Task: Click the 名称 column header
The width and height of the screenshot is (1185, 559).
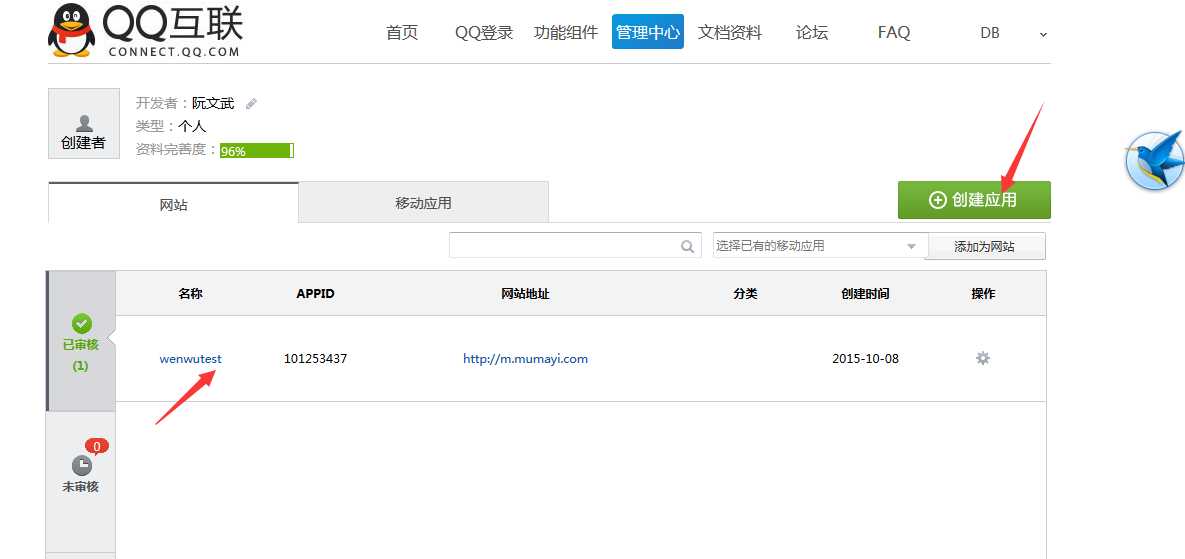Action: click(x=190, y=294)
